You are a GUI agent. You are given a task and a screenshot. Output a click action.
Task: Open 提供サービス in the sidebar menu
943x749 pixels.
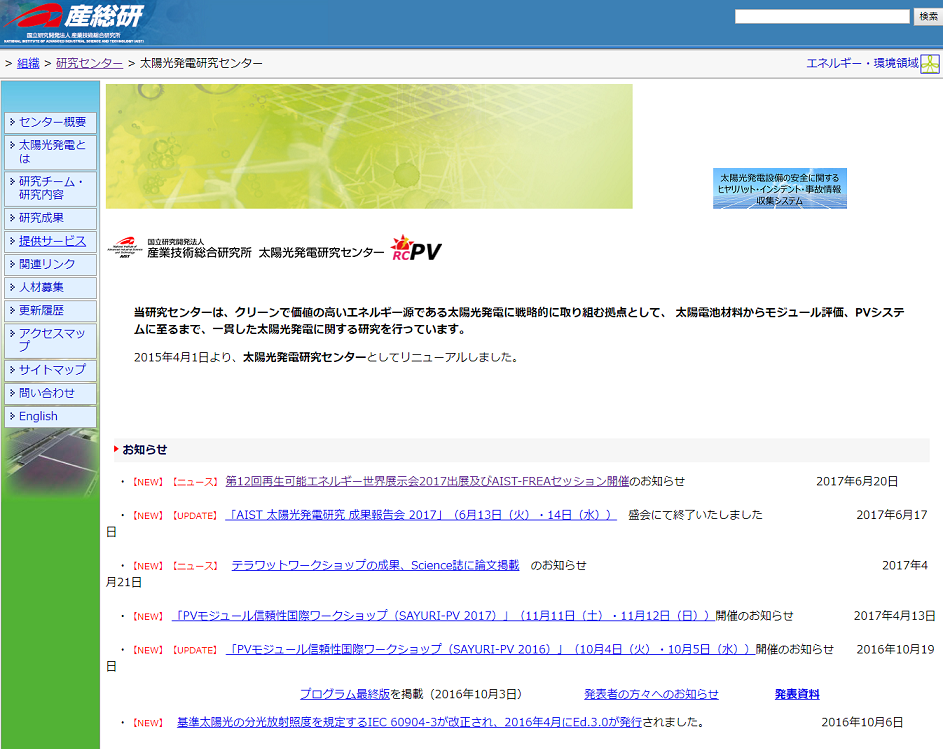click(51, 241)
